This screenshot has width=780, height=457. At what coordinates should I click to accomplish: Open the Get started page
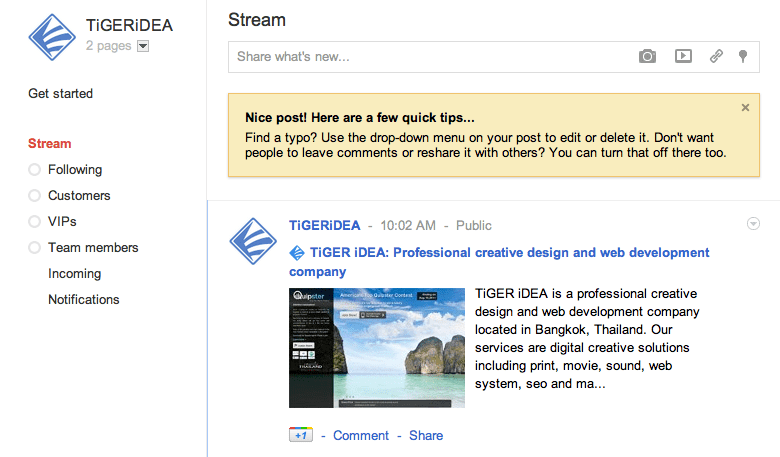coord(60,93)
